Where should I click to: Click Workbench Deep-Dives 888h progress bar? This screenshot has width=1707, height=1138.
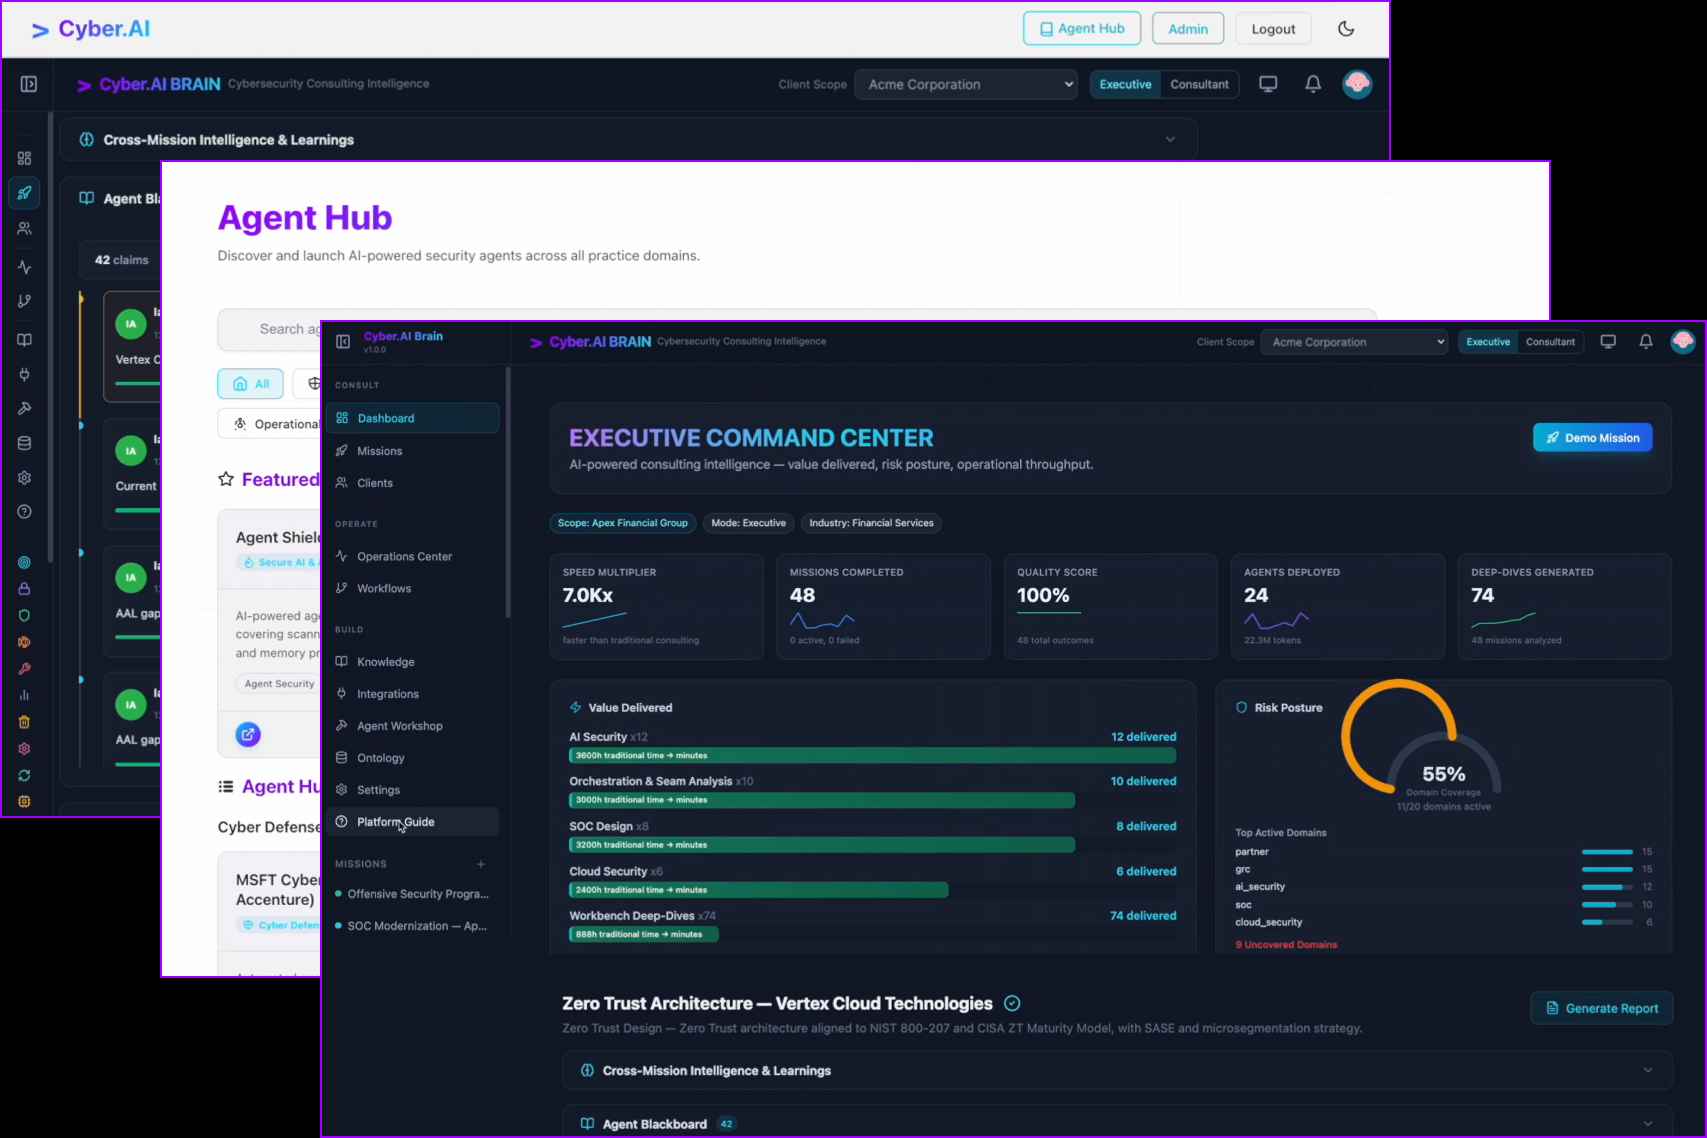point(644,934)
